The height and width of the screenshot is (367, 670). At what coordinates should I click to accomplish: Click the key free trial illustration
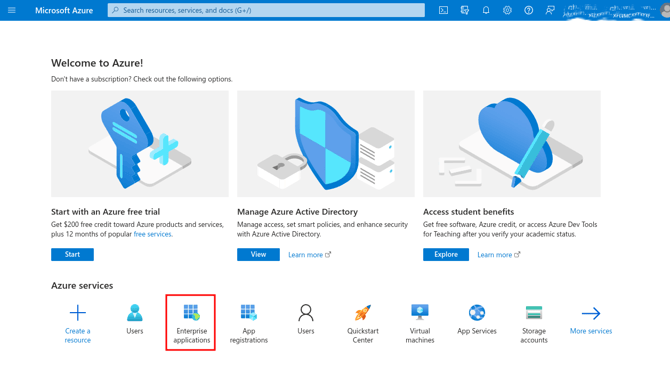(140, 144)
